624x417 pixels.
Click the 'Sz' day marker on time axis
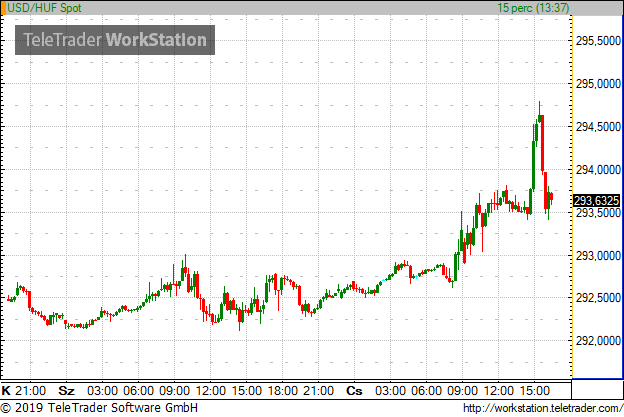66,391
